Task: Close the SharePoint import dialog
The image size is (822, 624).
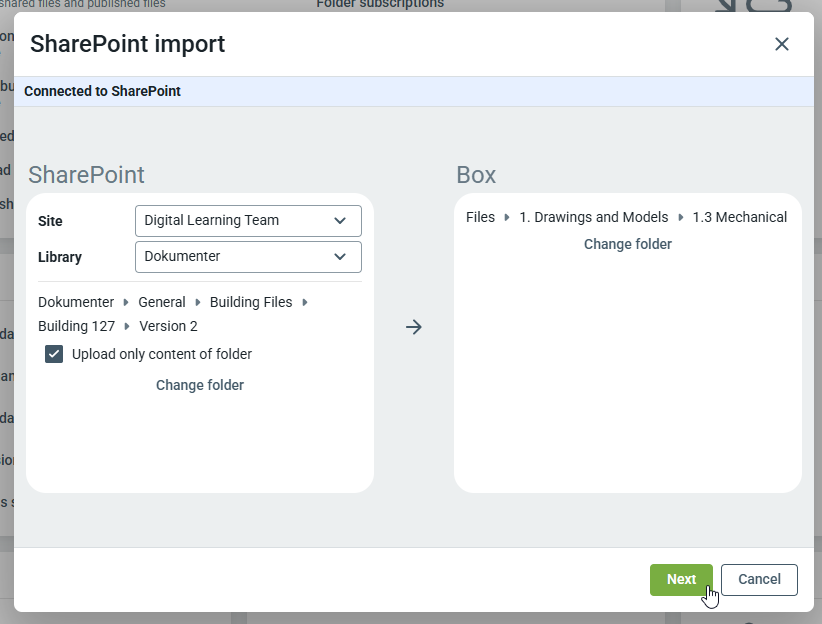Action: point(782,44)
